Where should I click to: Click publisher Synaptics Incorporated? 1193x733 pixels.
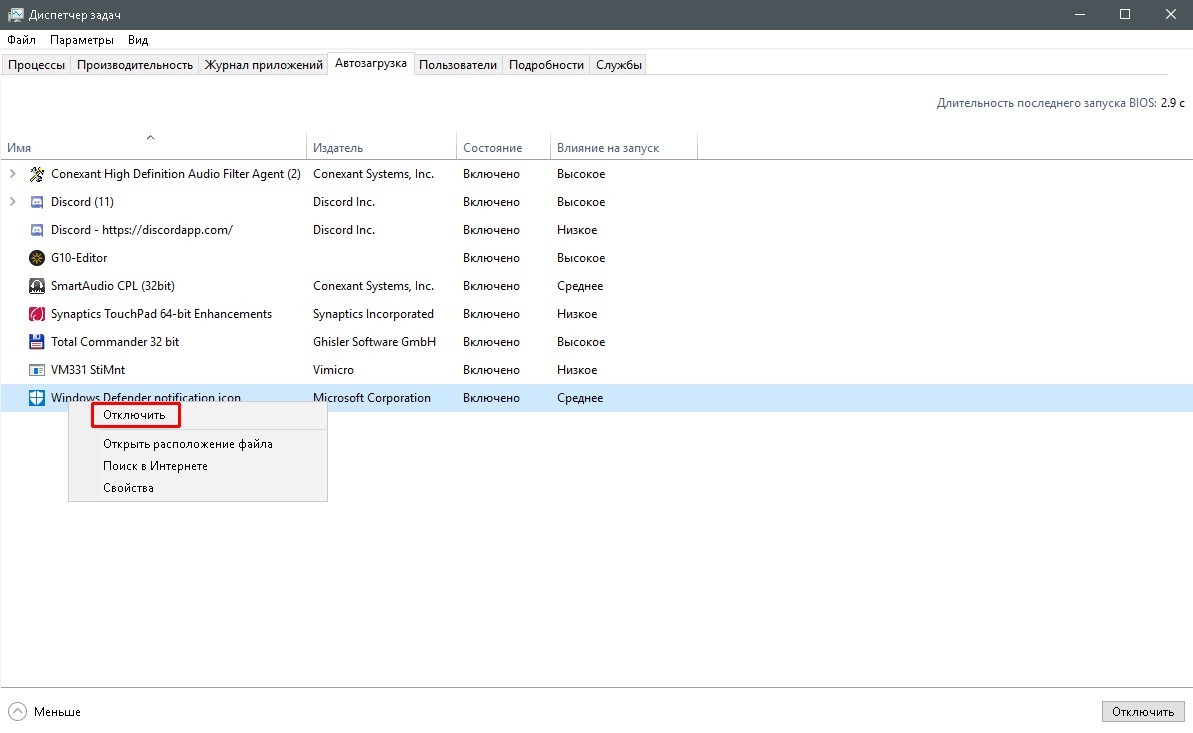[x=373, y=314]
